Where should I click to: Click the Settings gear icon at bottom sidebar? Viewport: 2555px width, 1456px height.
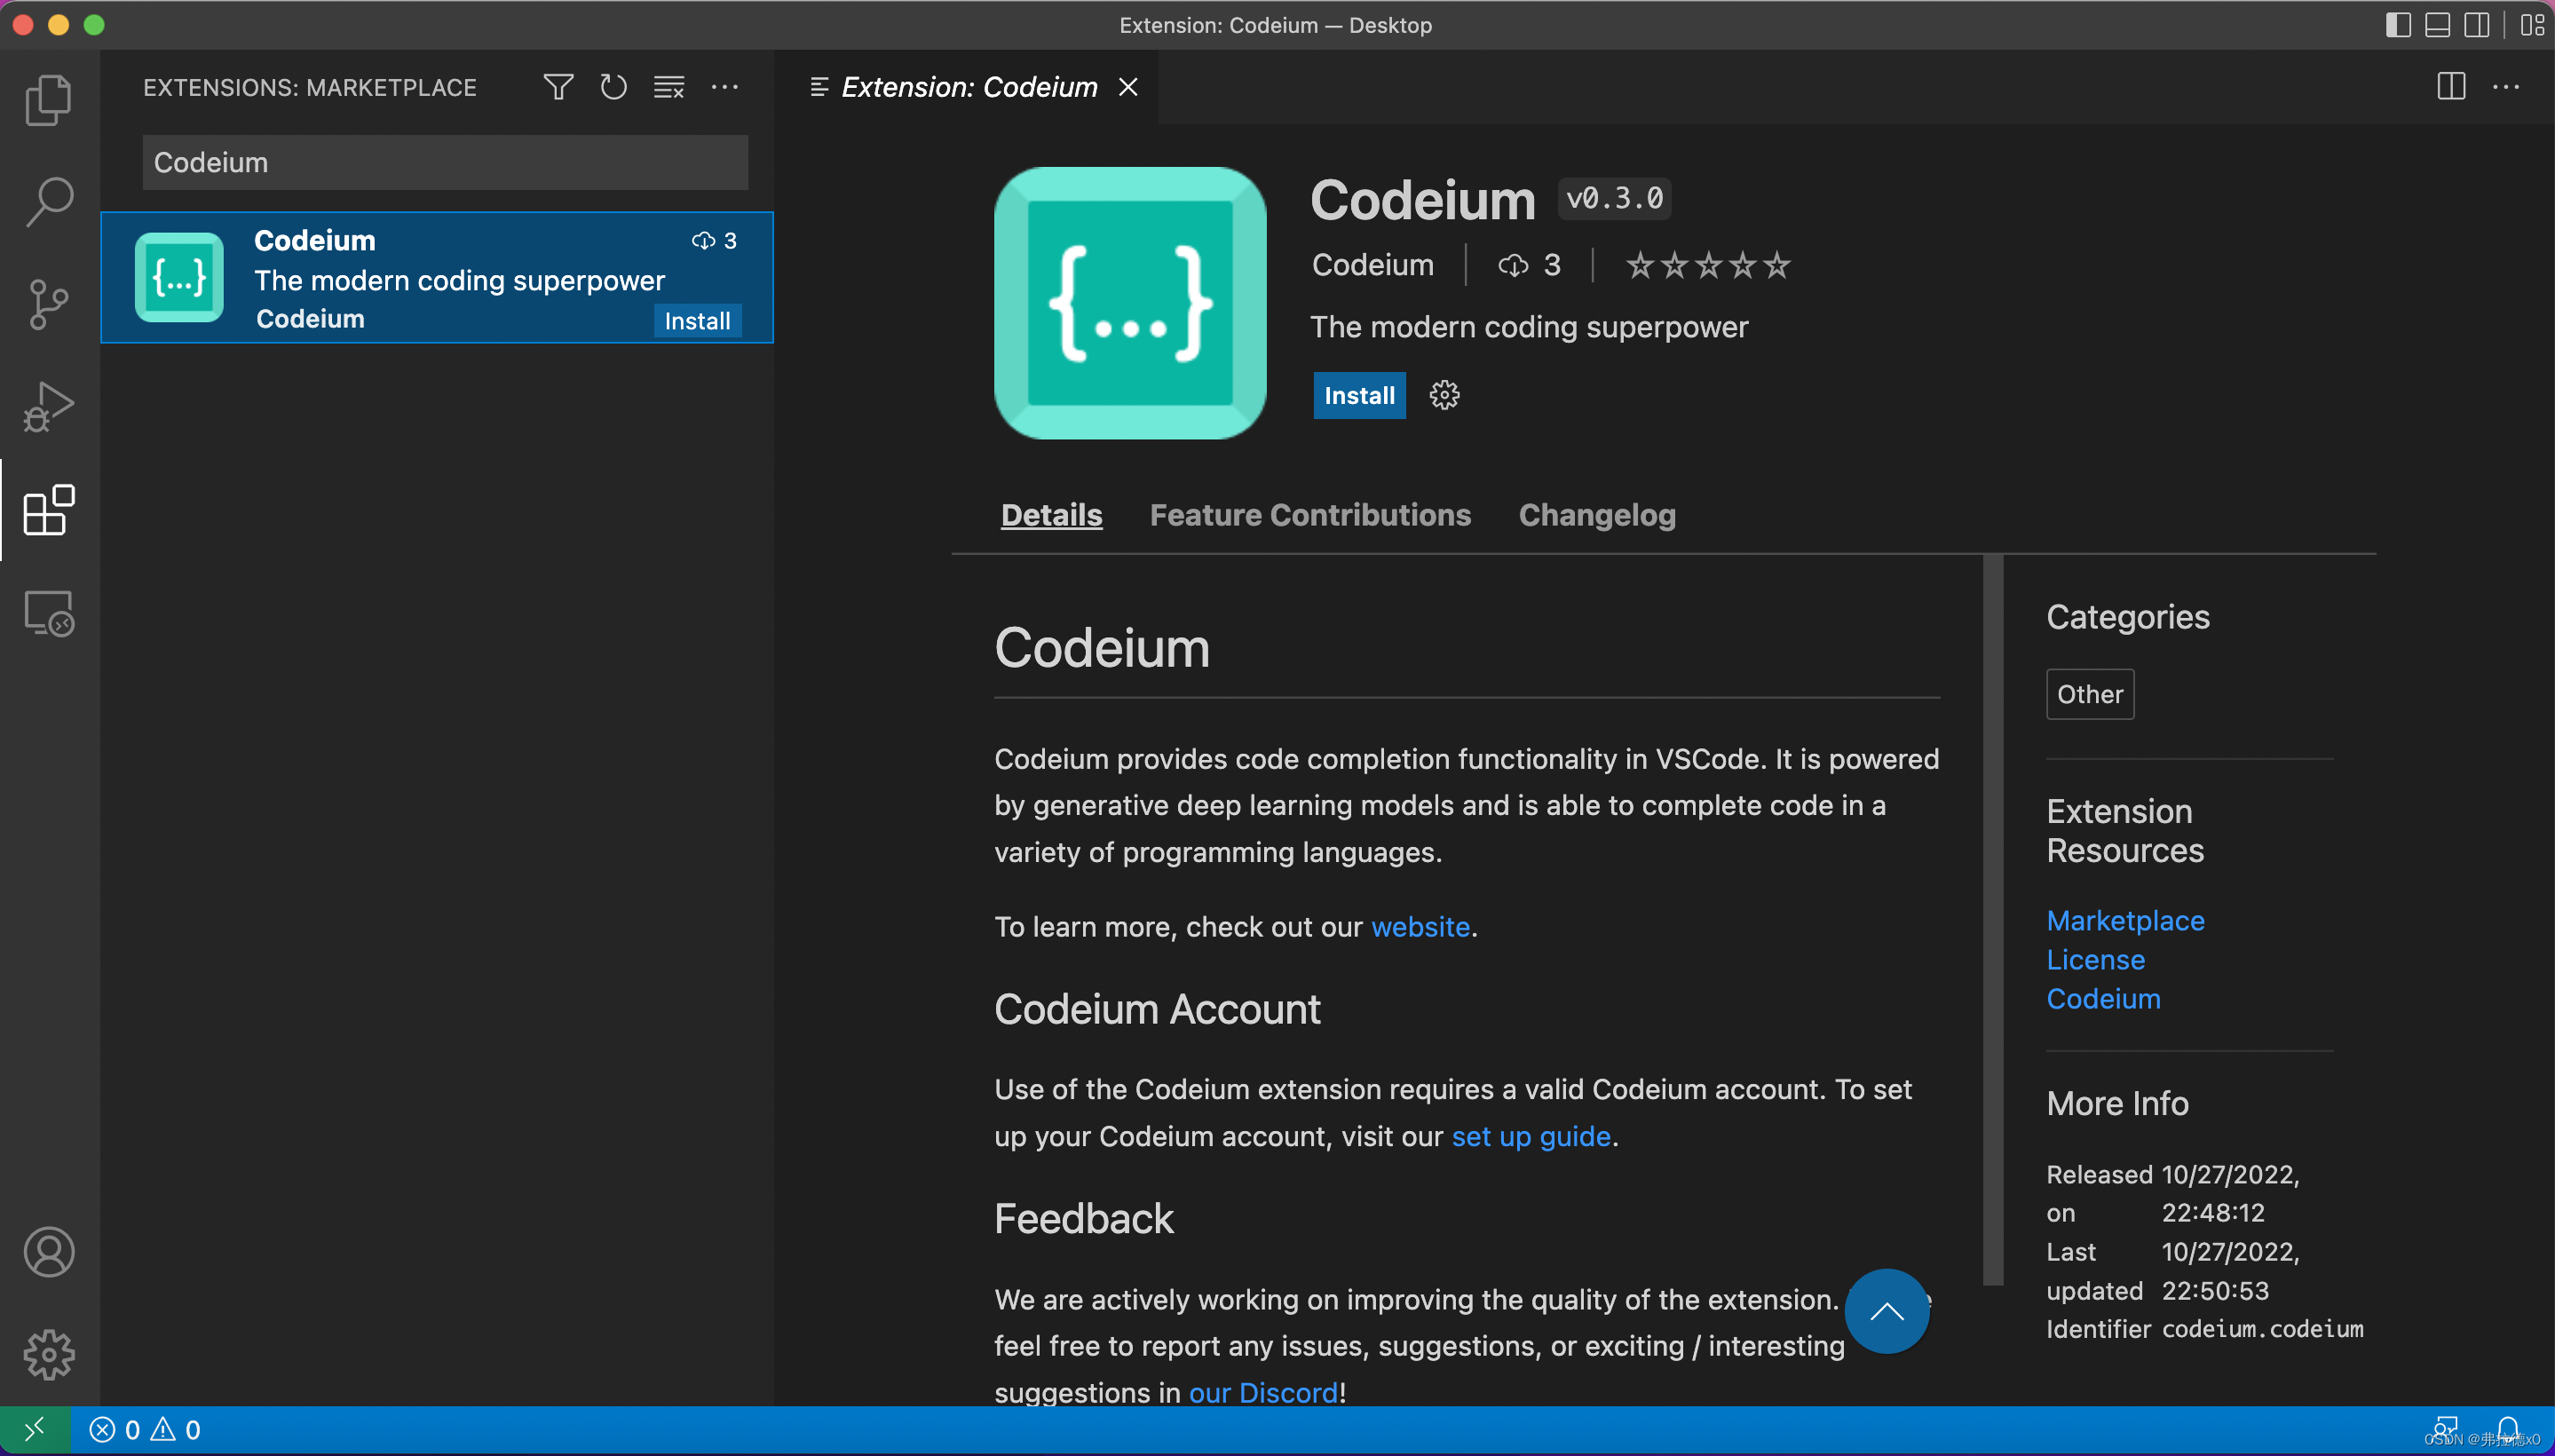tap(47, 1354)
